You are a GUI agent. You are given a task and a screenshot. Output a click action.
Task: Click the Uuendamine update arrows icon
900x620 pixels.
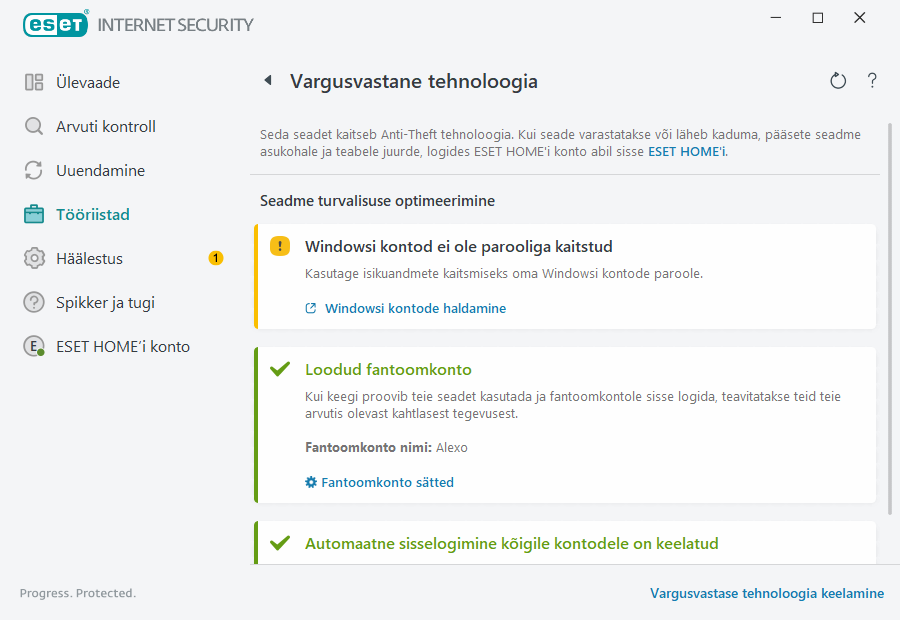33,170
